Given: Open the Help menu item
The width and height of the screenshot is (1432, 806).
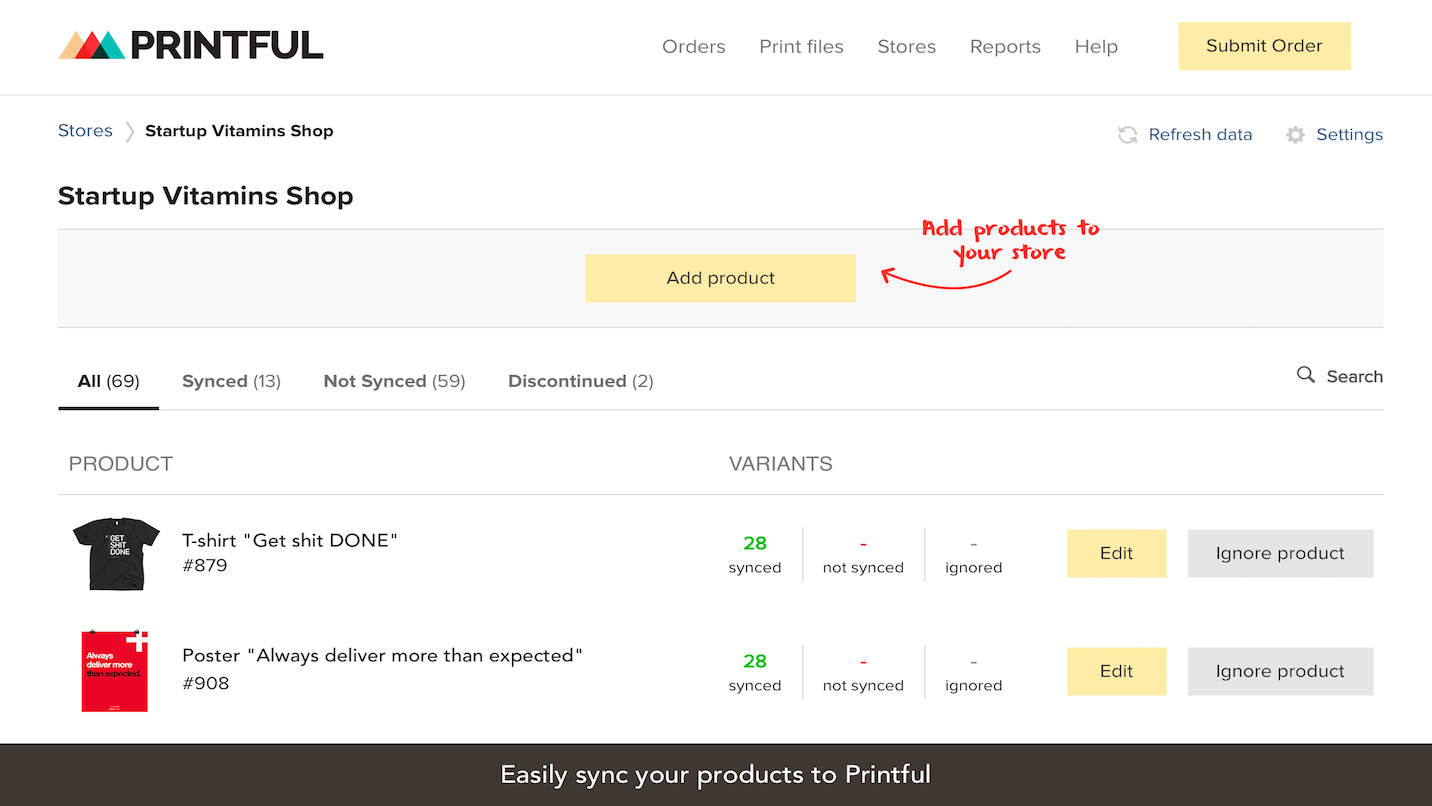Looking at the screenshot, I should pos(1096,47).
